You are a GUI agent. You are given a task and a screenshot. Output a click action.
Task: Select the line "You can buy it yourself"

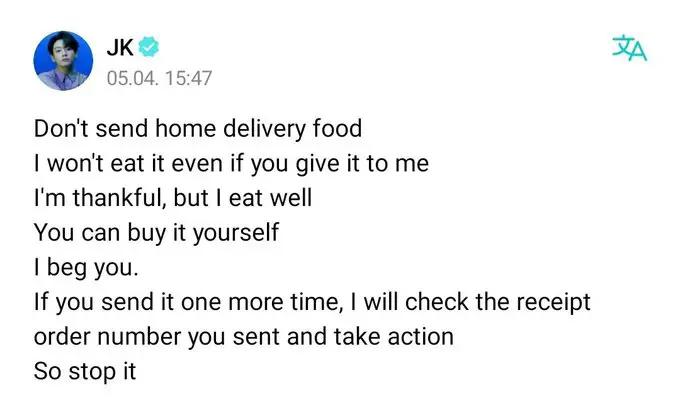156,233
